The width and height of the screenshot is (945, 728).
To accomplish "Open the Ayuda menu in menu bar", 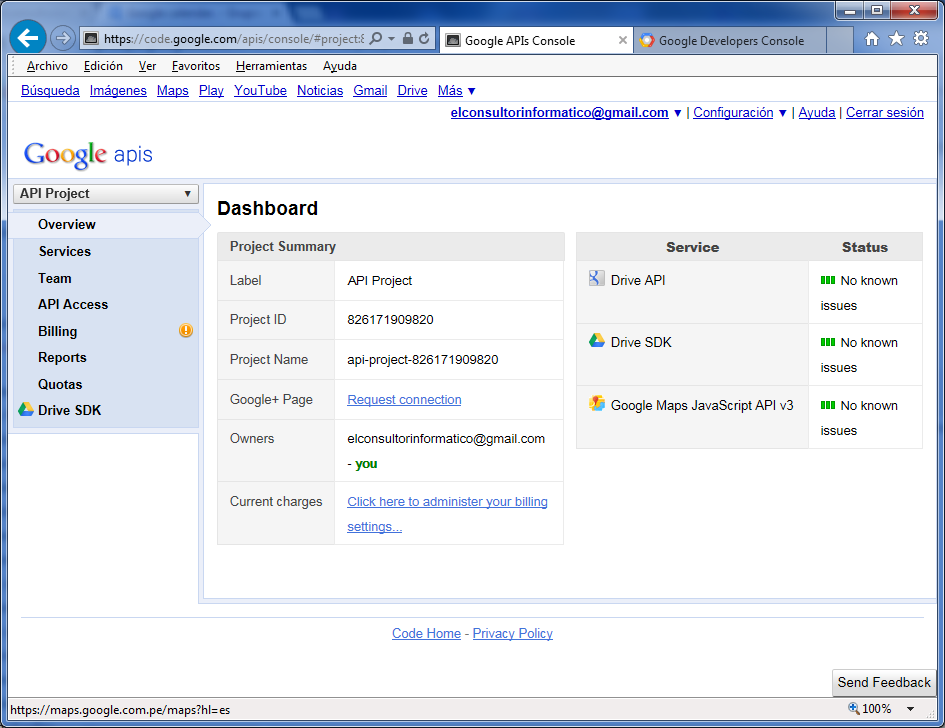I will 339,66.
